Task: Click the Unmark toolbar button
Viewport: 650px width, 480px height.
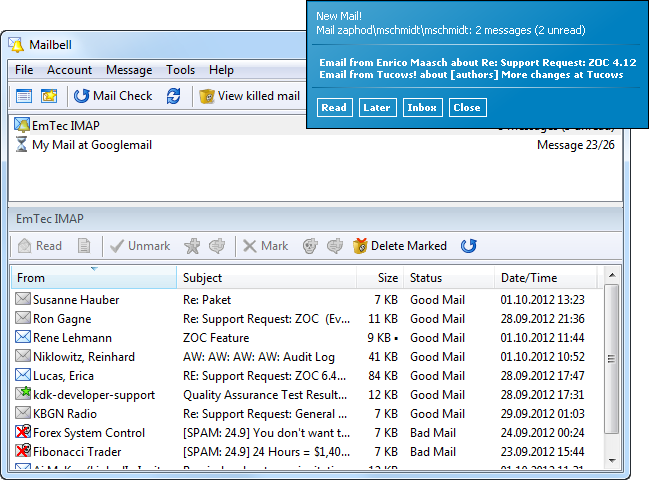Action: click(x=139, y=246)
